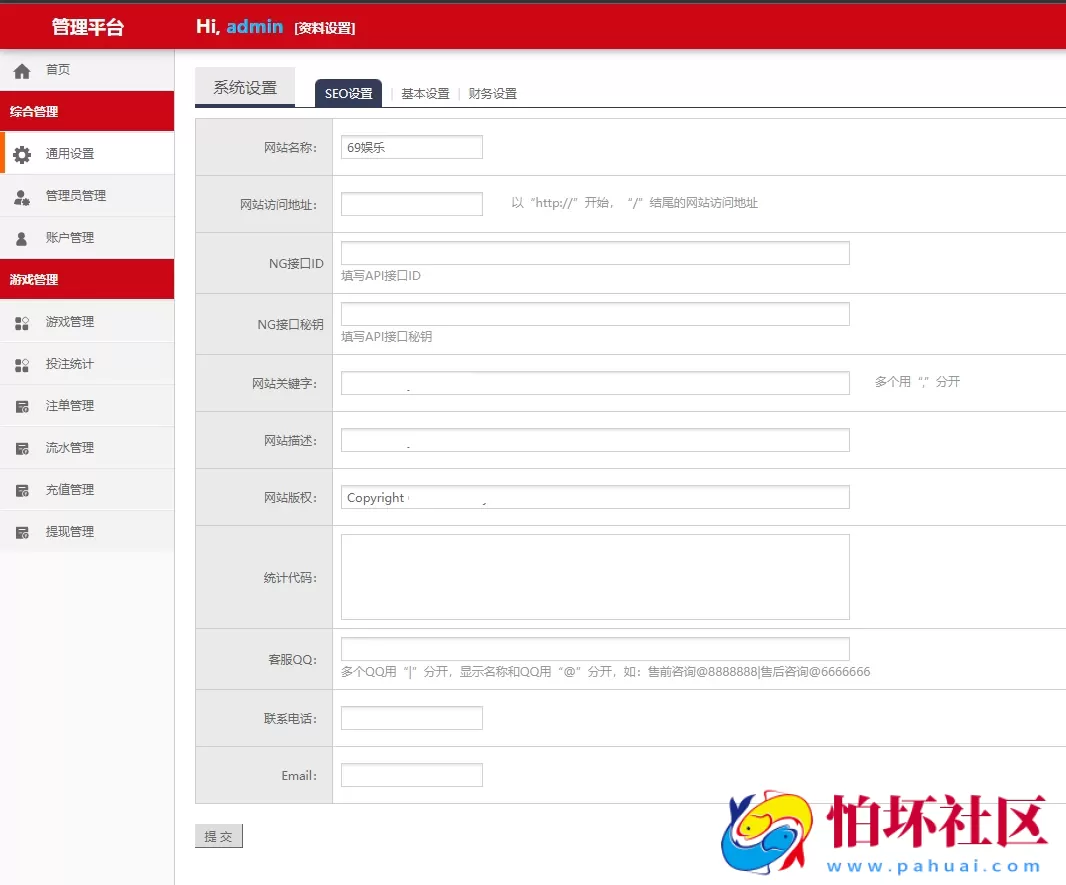Select the SEO设置 tab

click(348, 92)
